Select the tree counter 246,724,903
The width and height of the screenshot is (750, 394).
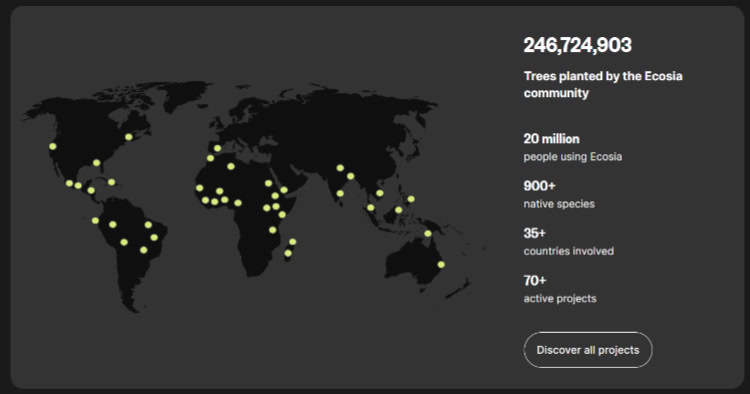coord(577,45)
